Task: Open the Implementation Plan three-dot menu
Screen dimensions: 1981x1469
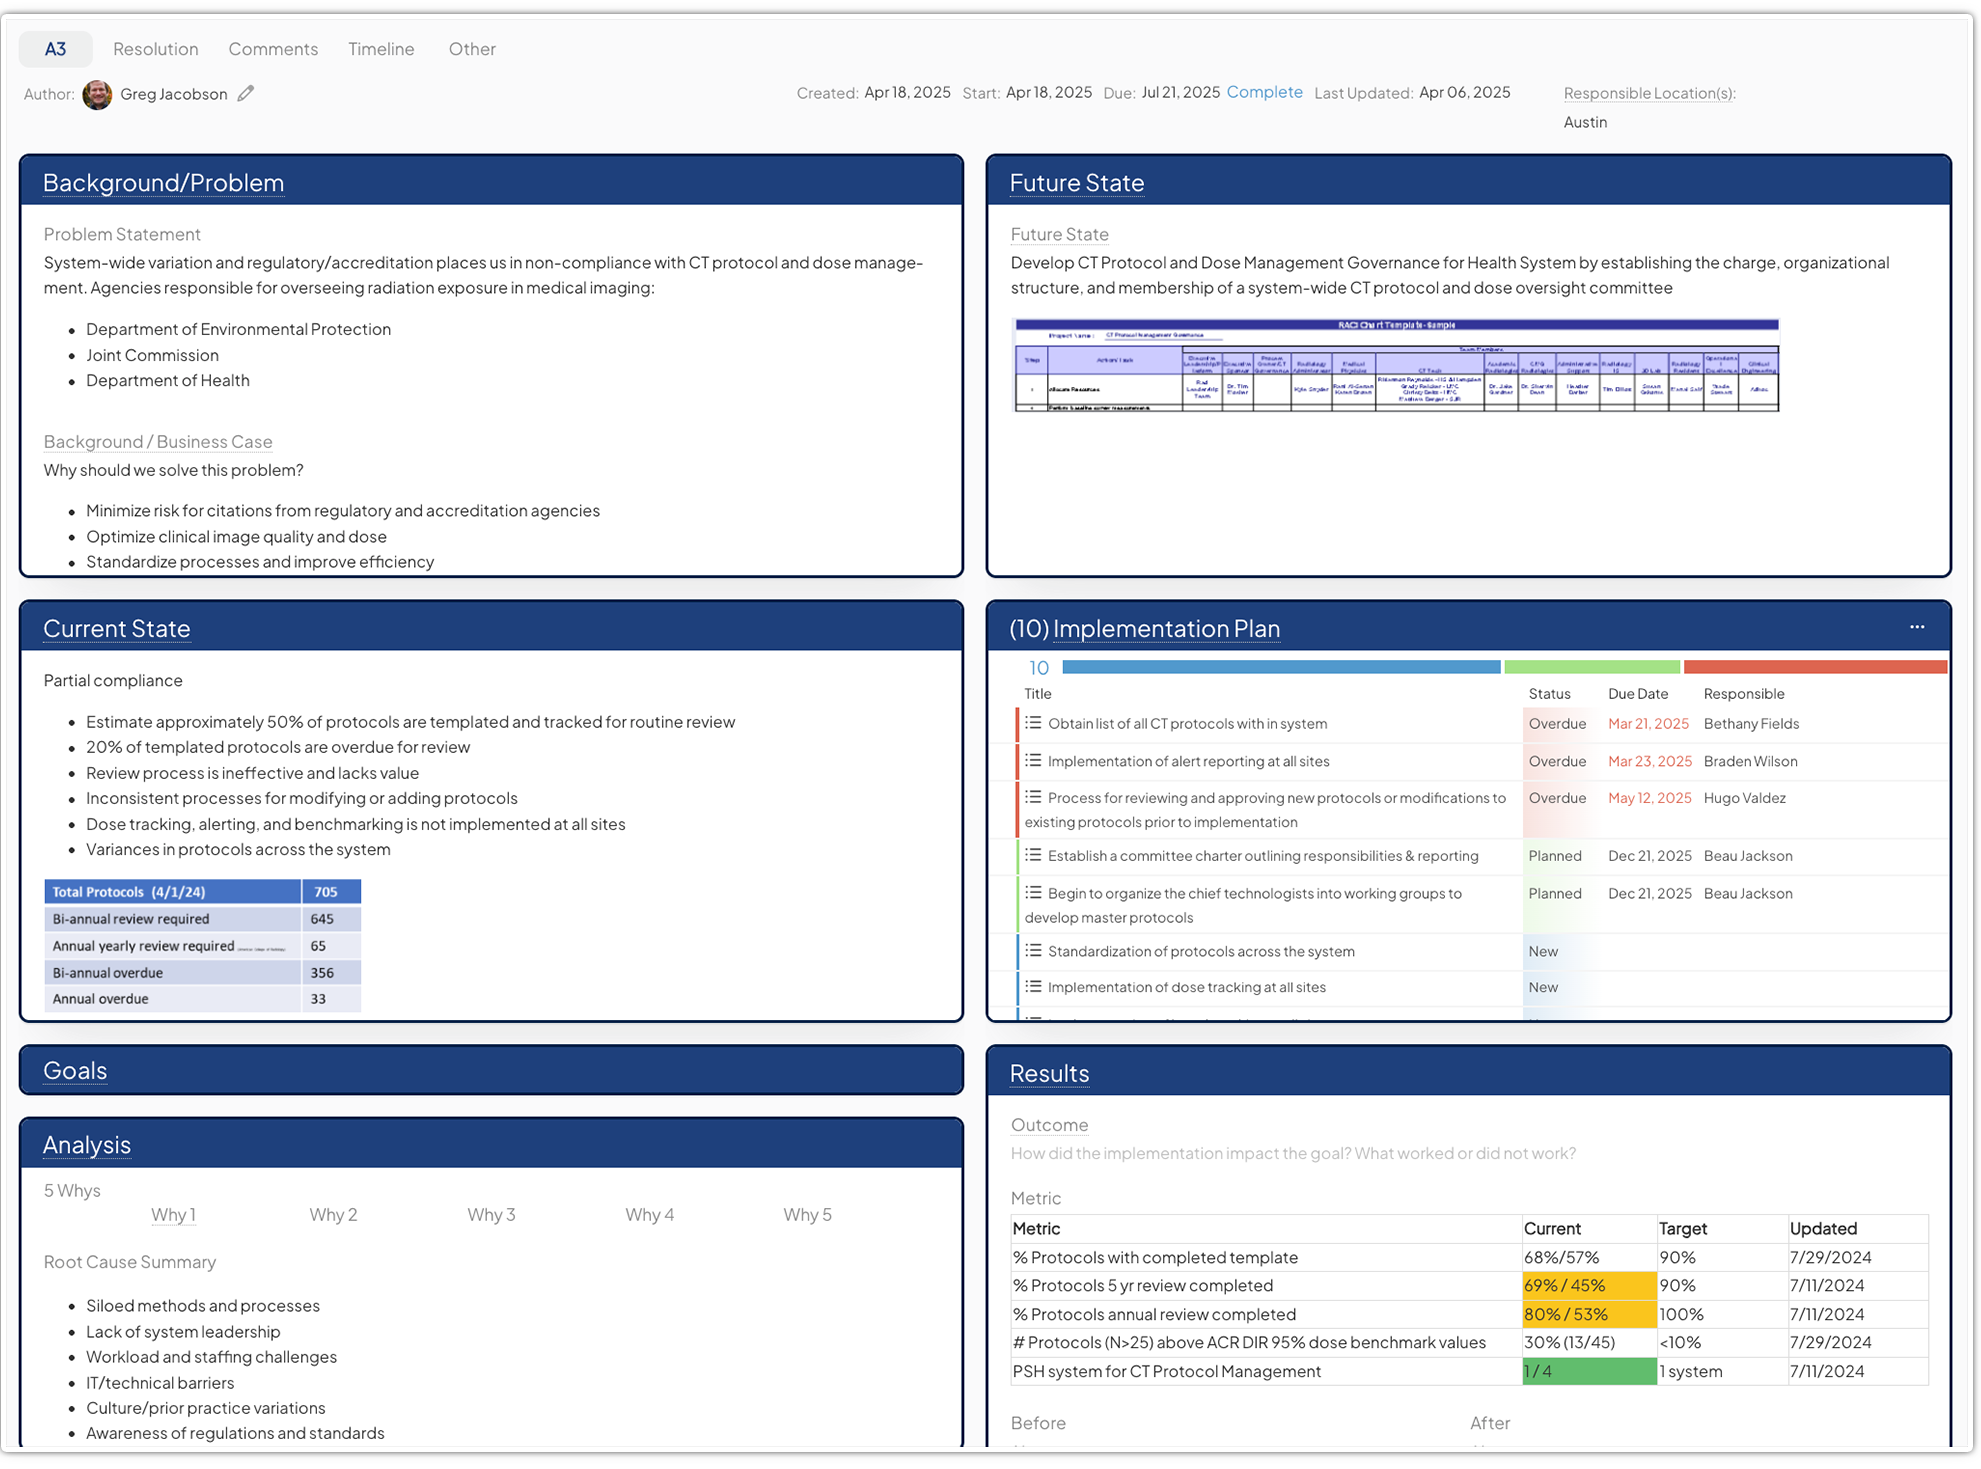Action: click(1916, 627)
